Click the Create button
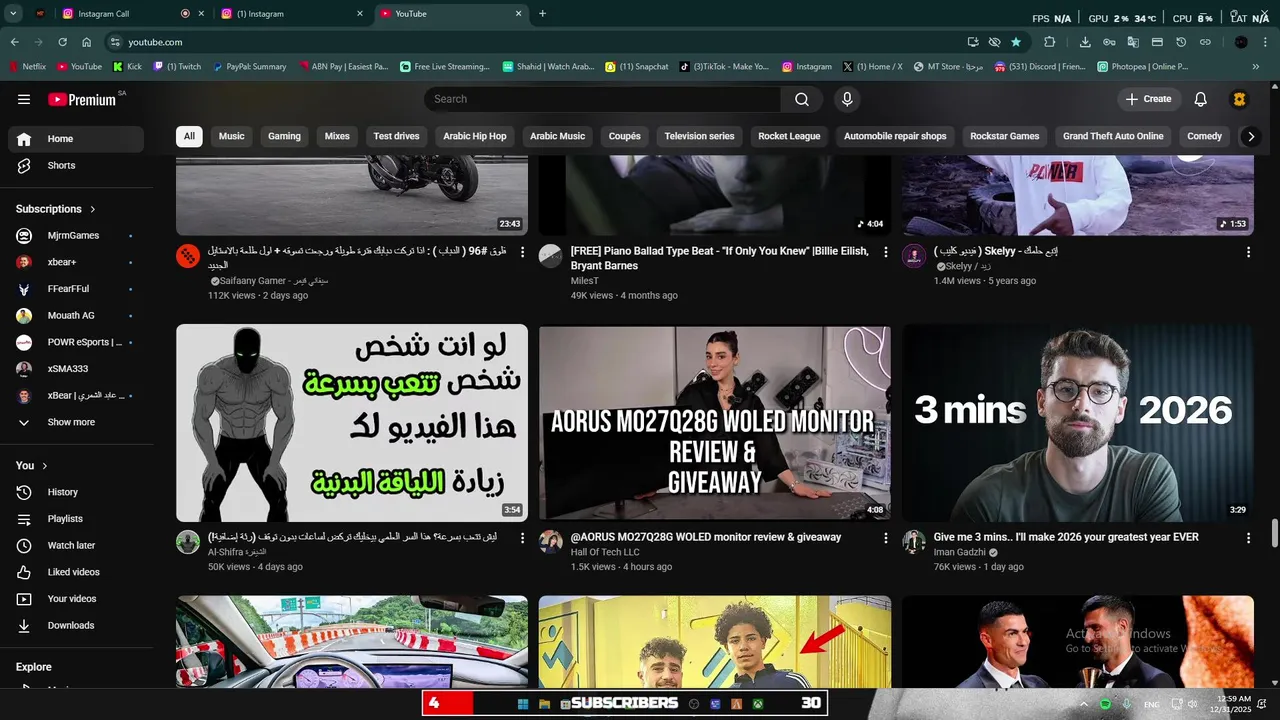This screenshot has height=720, width=1280. 1149,99
